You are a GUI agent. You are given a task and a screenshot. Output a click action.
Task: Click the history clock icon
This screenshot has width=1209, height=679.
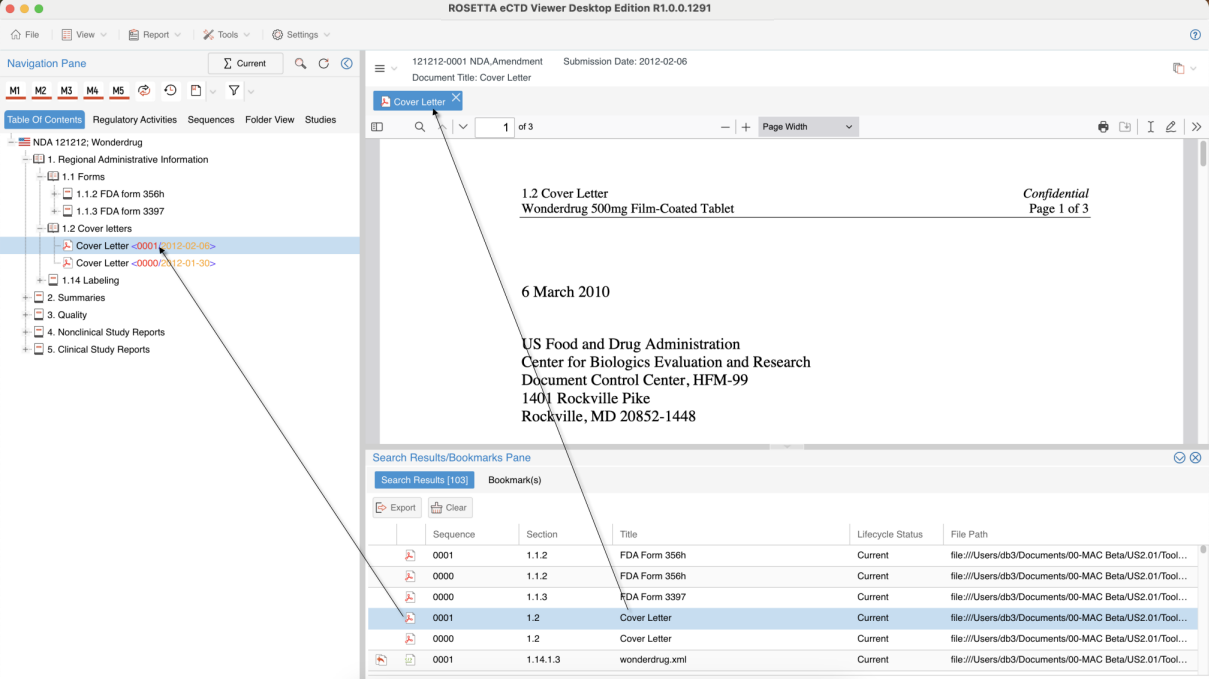point(171,91)
